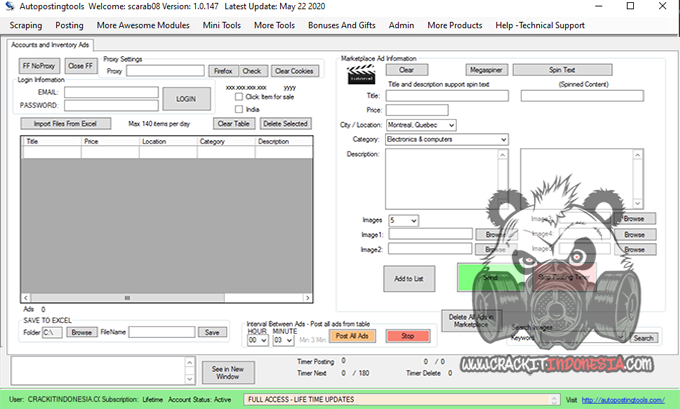Click the green Send button
680x409 pixels.
[x=491, y=277]
